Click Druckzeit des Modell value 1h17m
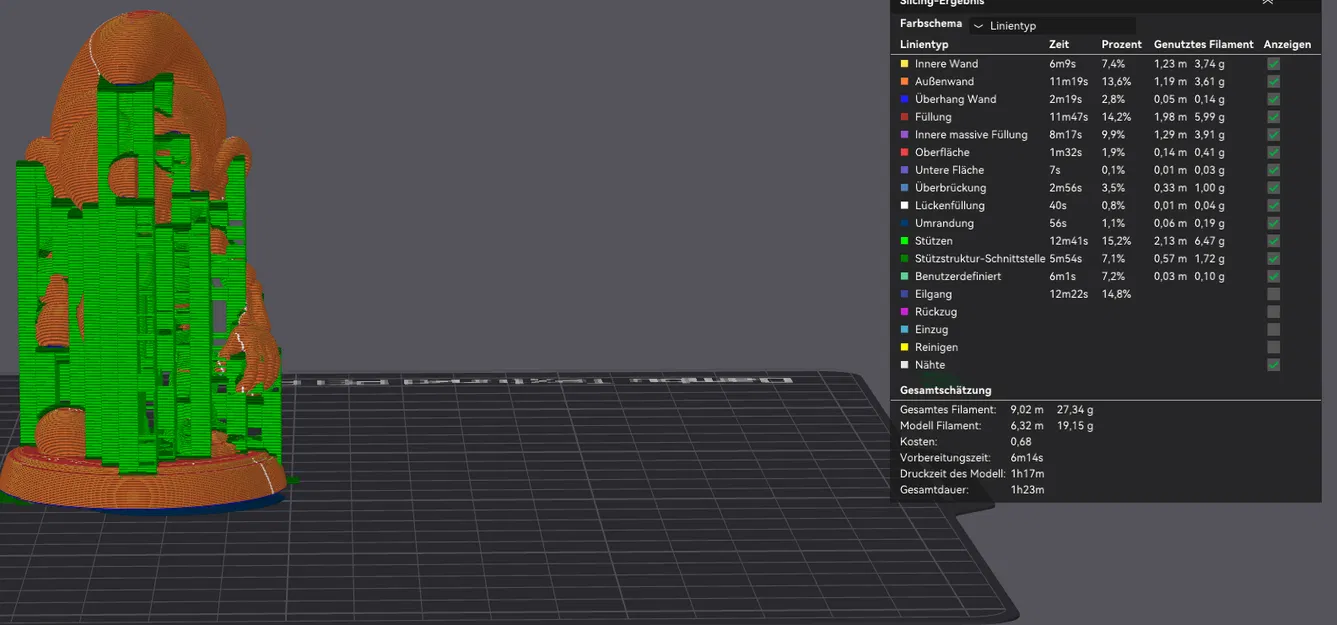This screenshot has height=625, width=1337. tap(1027, 474)
